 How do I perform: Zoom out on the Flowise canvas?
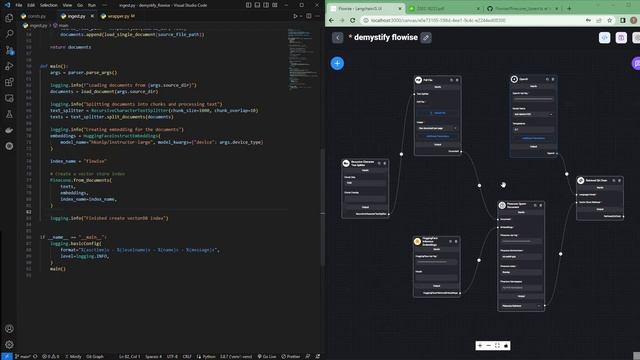488,346
